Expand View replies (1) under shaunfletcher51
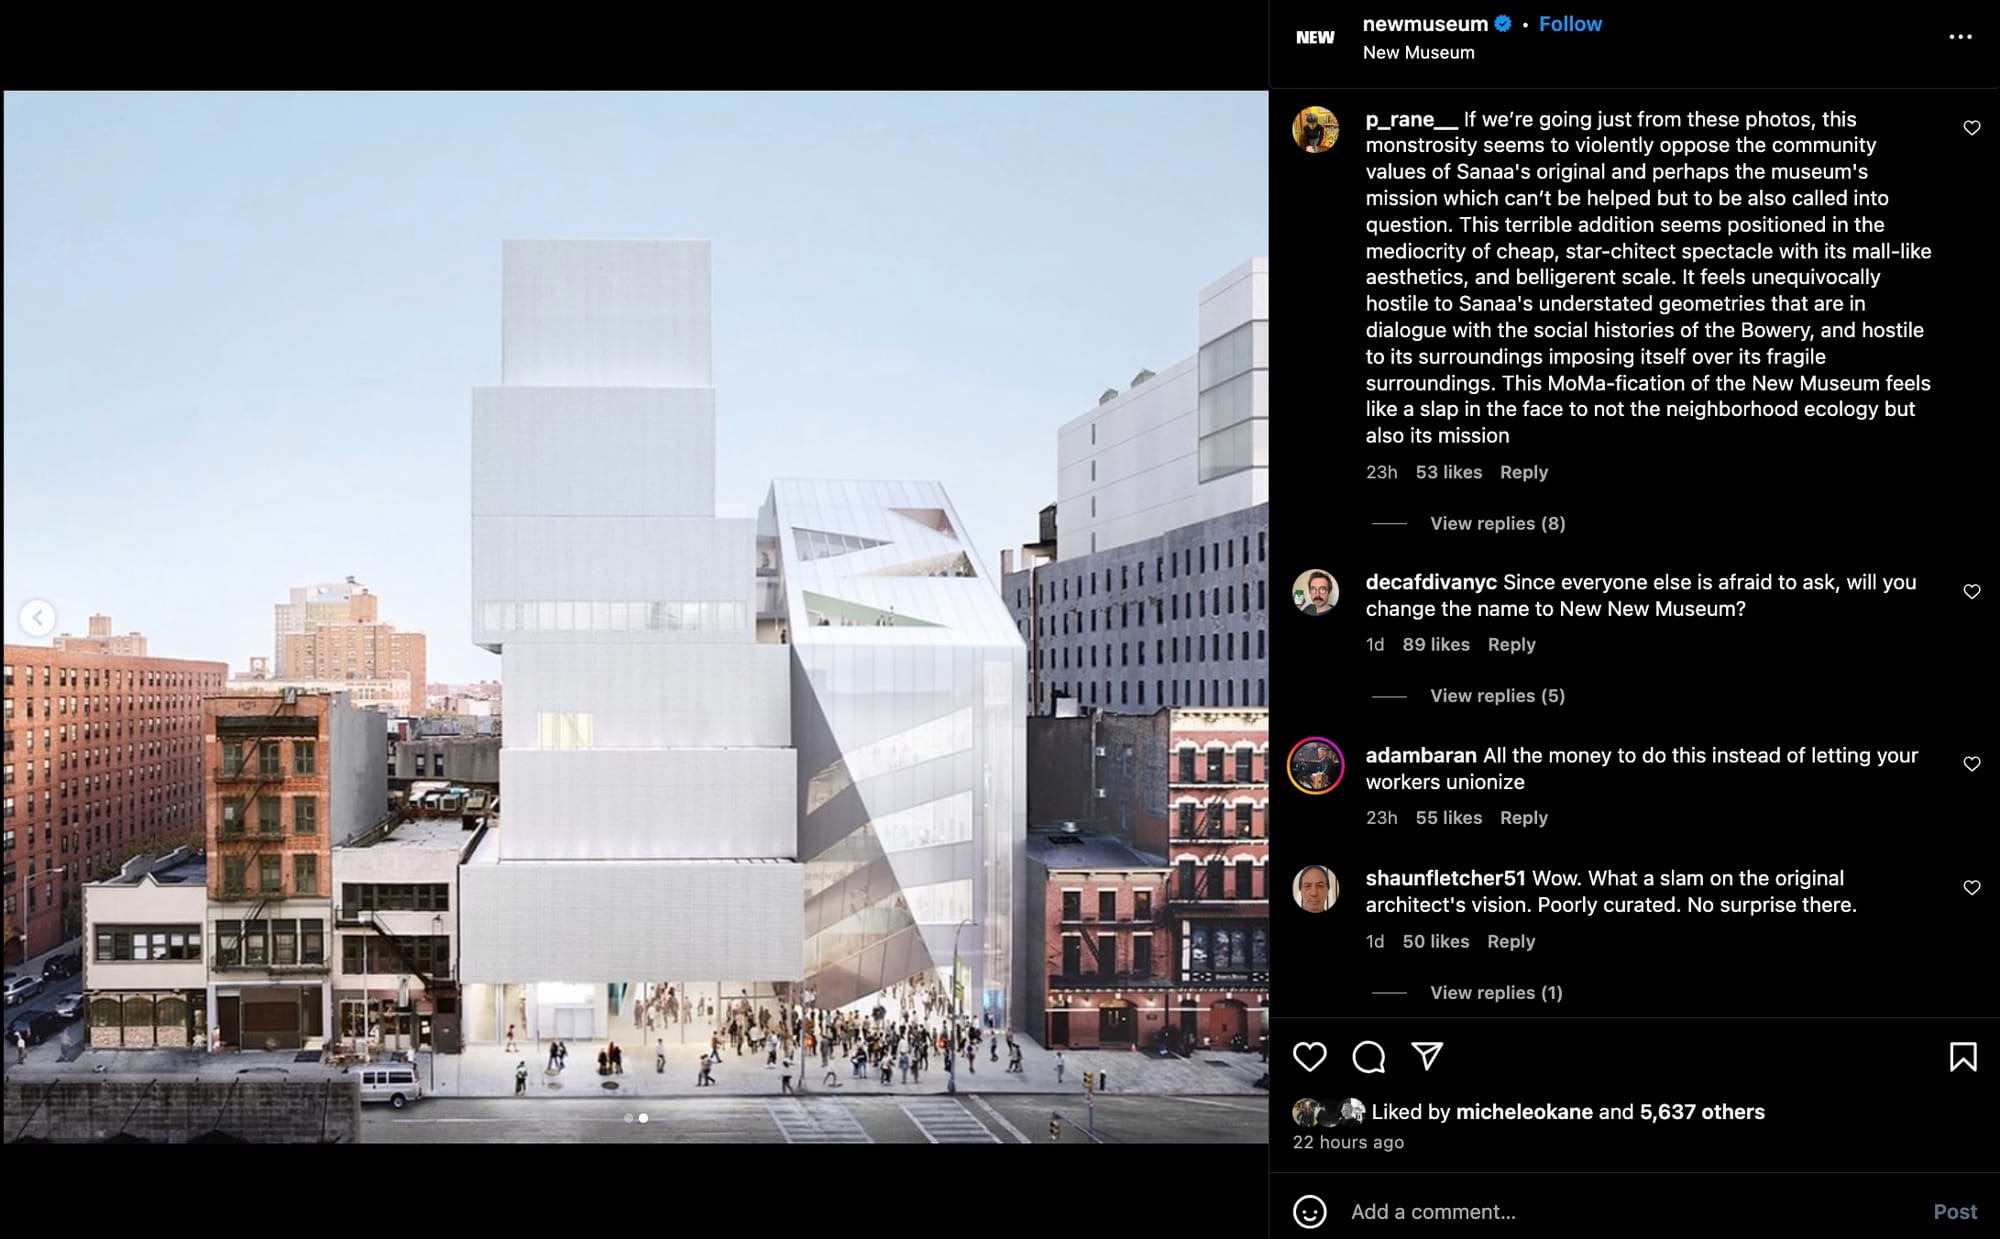This screenshot has width=2000, height=1239. [x=1495, y=993]
